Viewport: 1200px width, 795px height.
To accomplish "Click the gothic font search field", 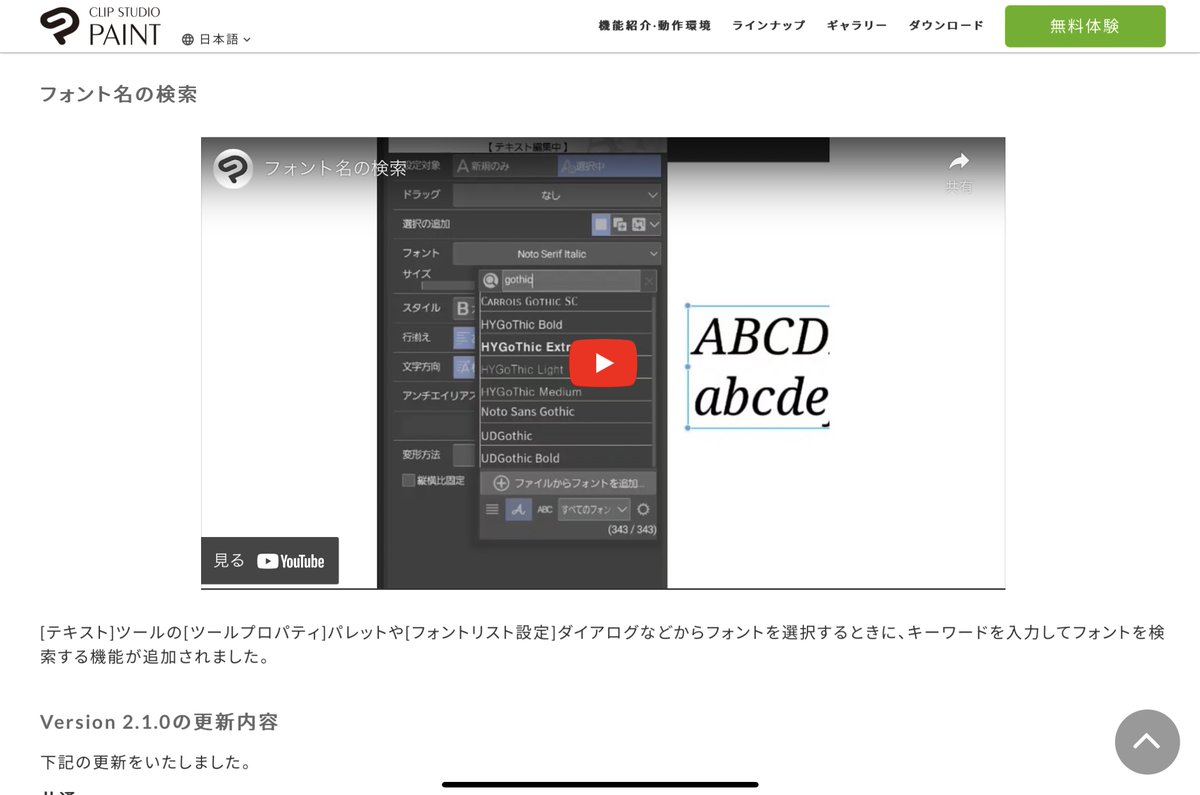I will tap(570, 281).
